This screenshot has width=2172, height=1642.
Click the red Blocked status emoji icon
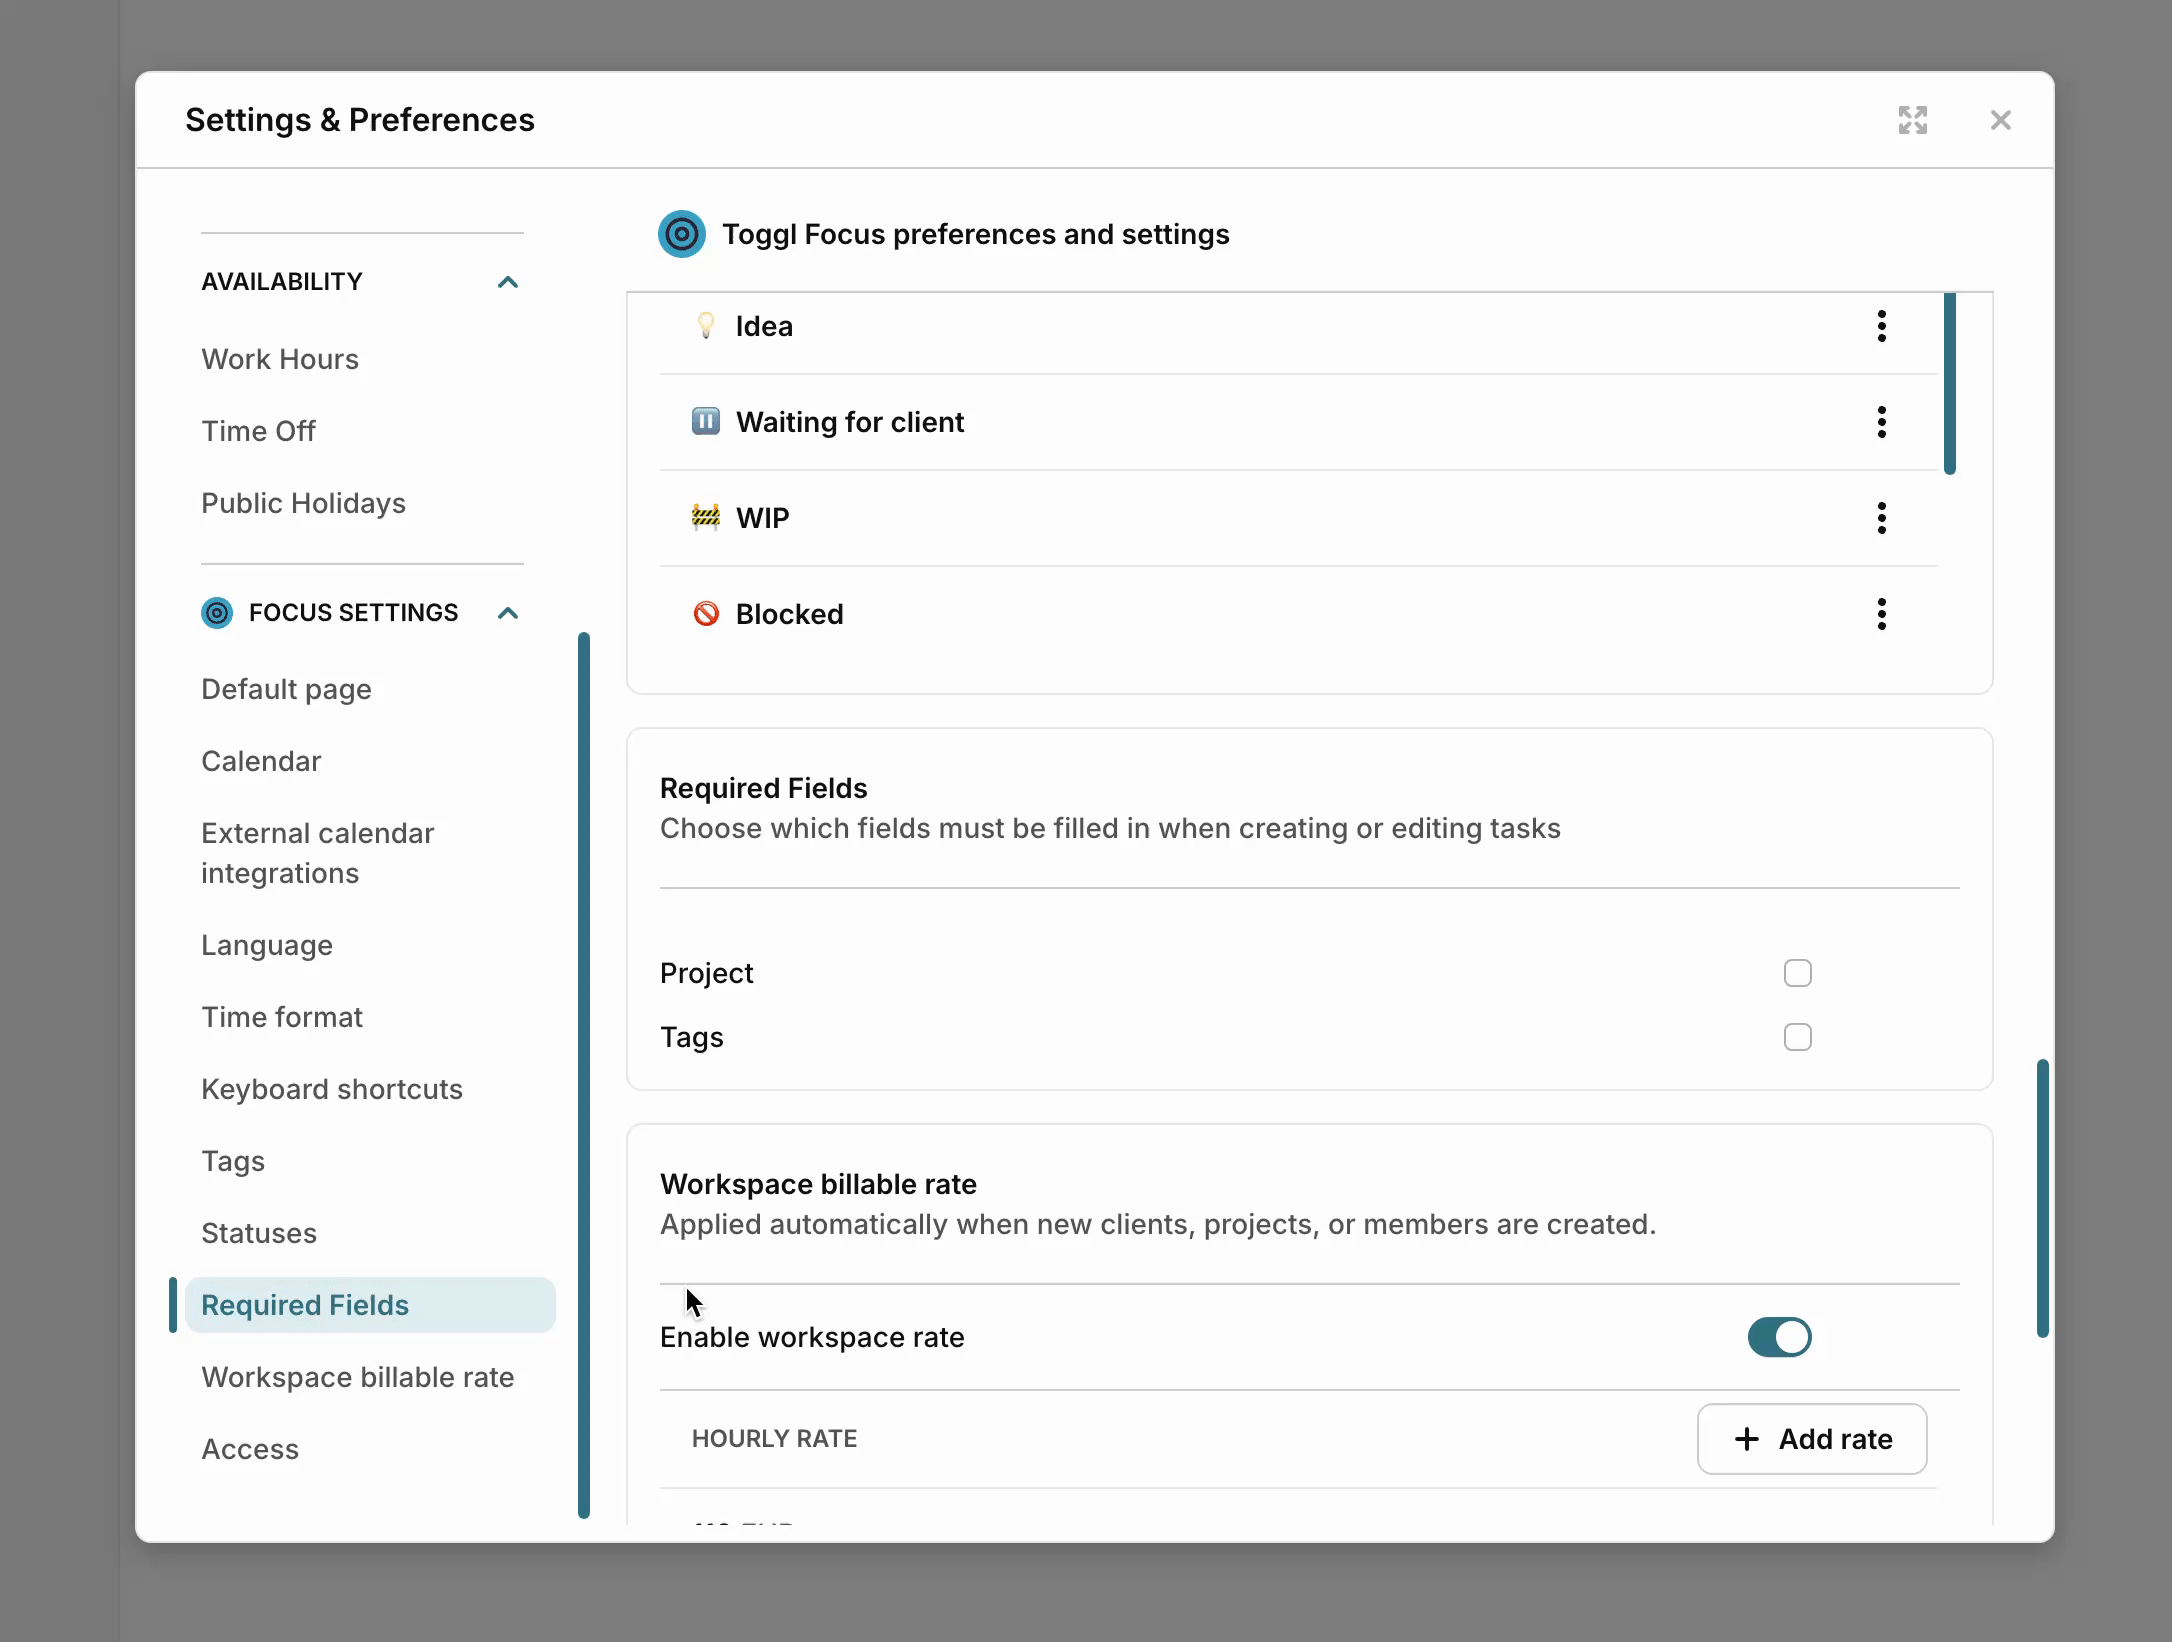click(706, 613)
